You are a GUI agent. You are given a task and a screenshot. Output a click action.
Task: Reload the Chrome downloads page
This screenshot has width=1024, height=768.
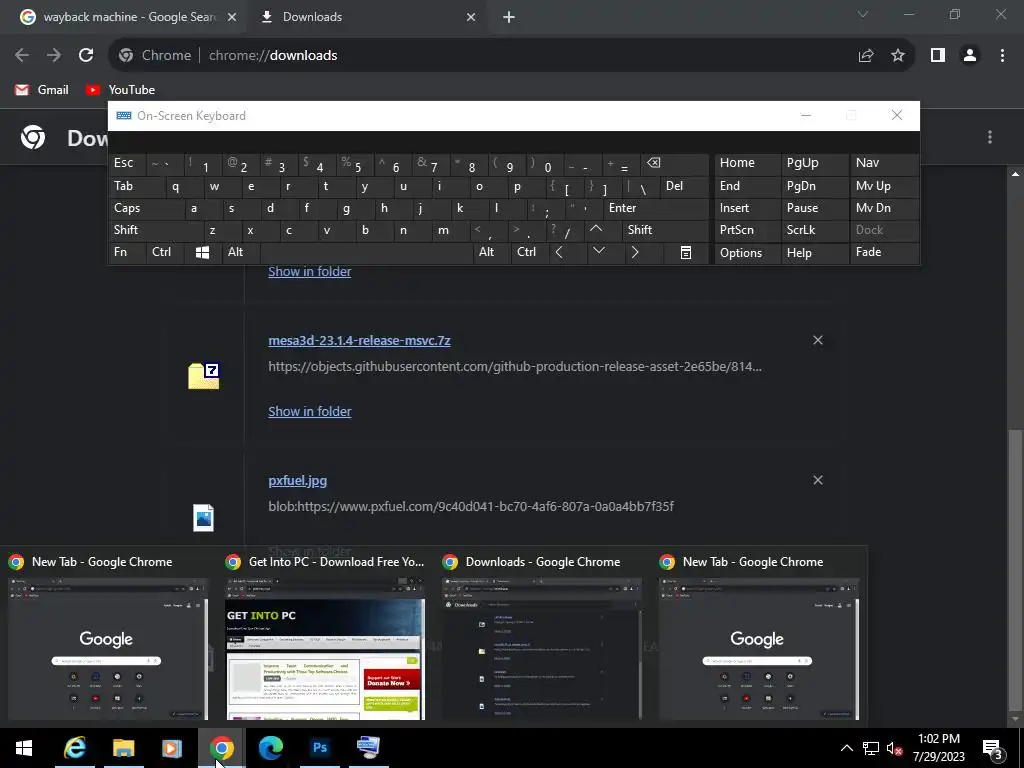point(86,56)
